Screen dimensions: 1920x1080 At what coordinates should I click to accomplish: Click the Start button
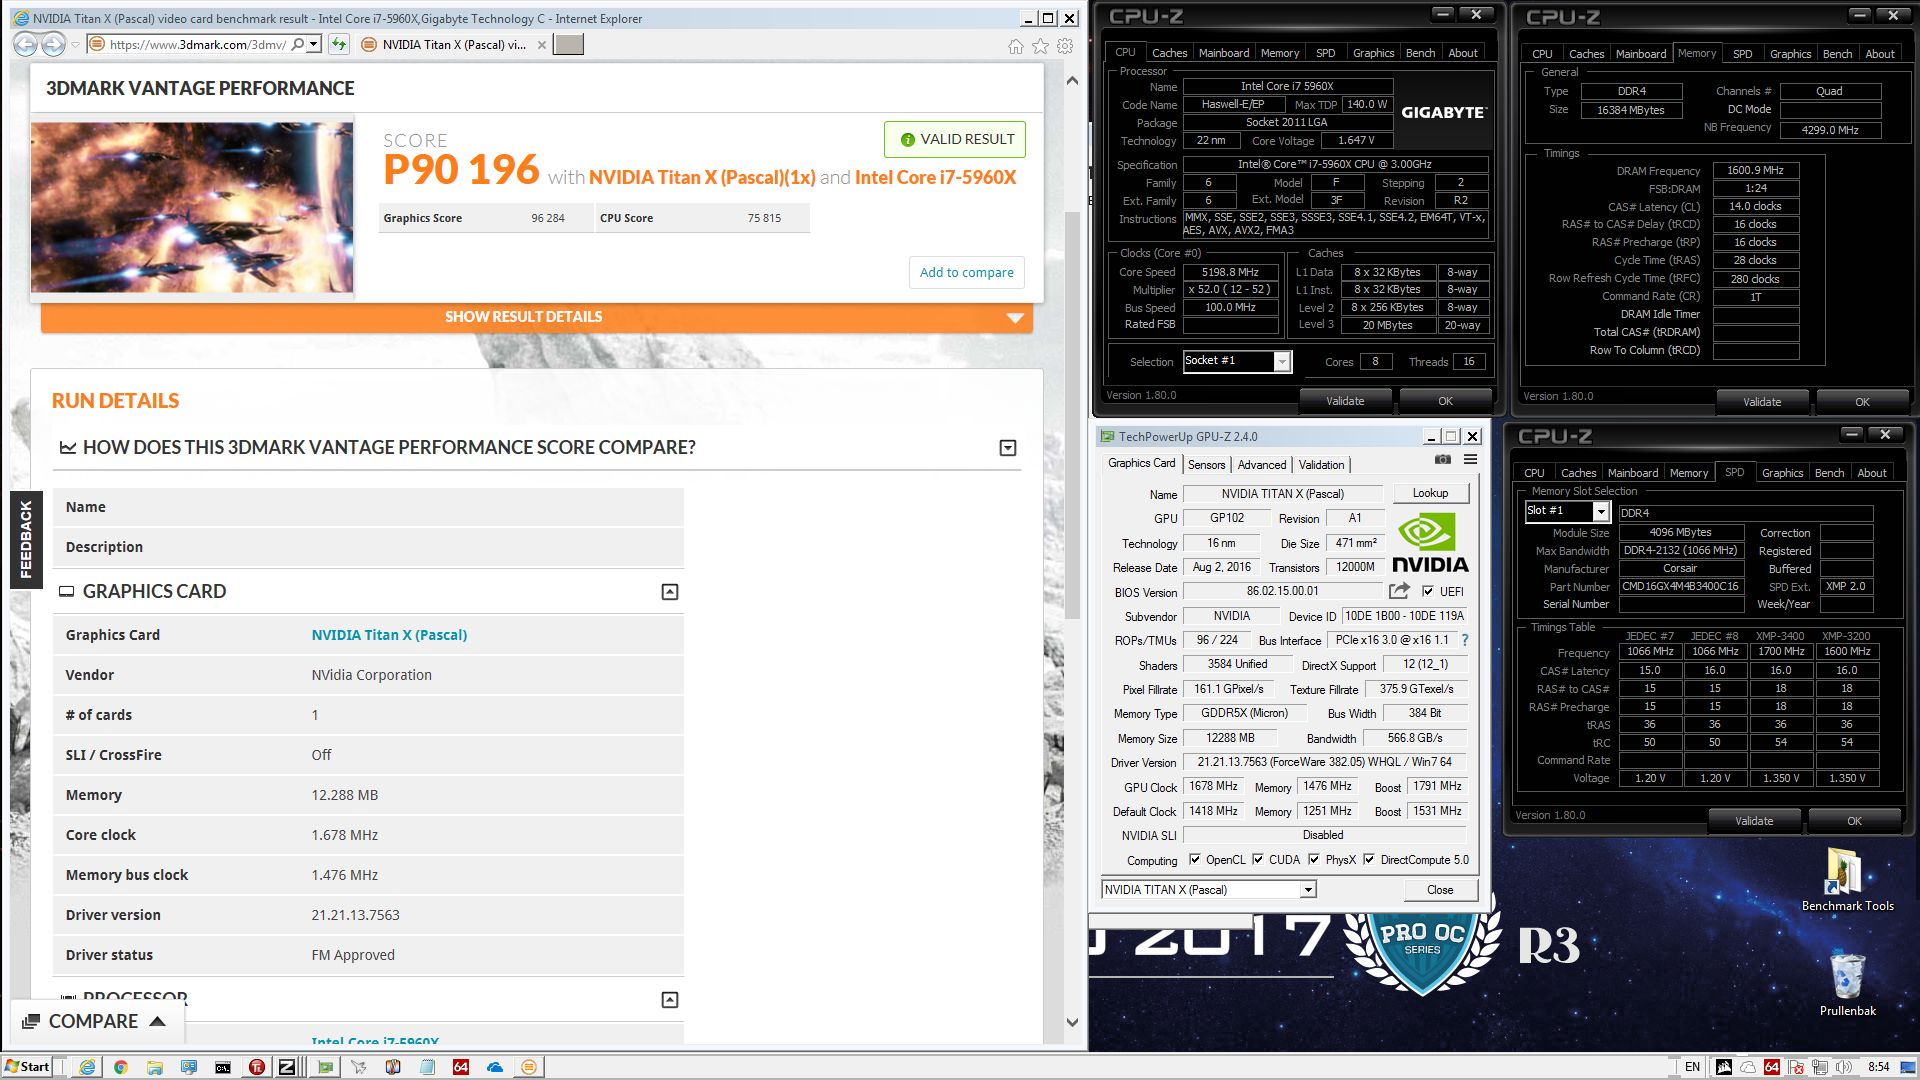pos(27,1067)
